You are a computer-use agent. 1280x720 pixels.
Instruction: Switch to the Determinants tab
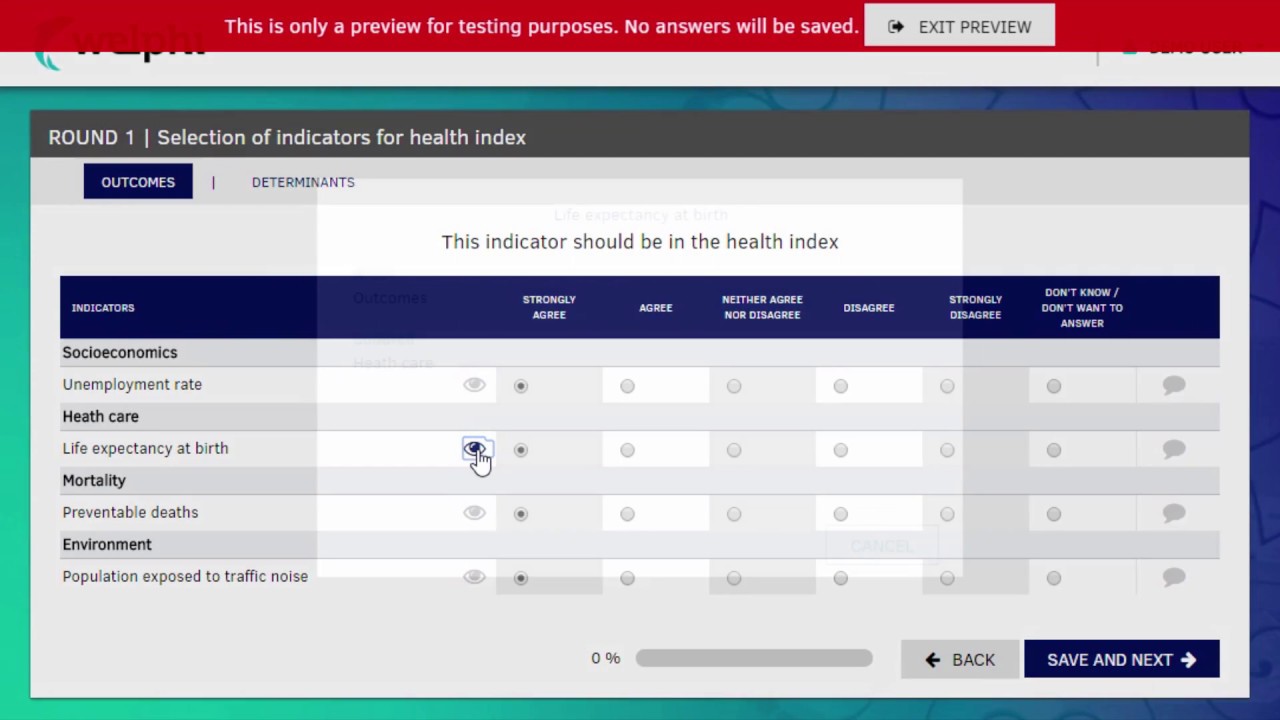point(303,182)
